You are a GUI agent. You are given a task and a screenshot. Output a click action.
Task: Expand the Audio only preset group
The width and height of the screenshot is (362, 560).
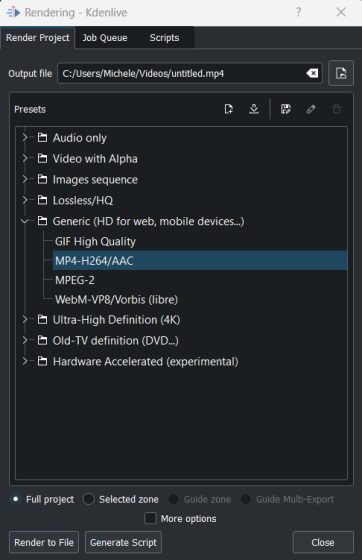tap(25, 138)
